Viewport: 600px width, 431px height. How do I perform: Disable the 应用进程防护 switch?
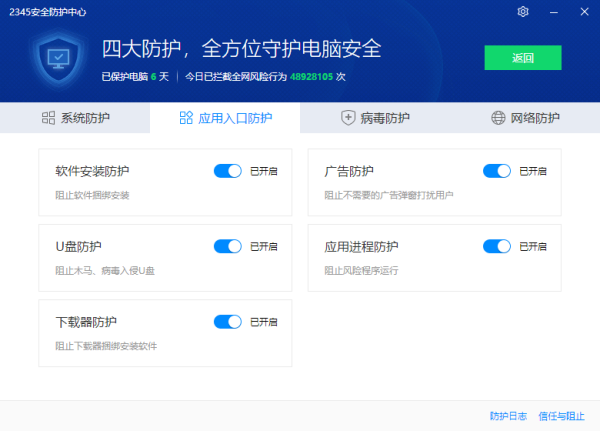click(497, 247)
